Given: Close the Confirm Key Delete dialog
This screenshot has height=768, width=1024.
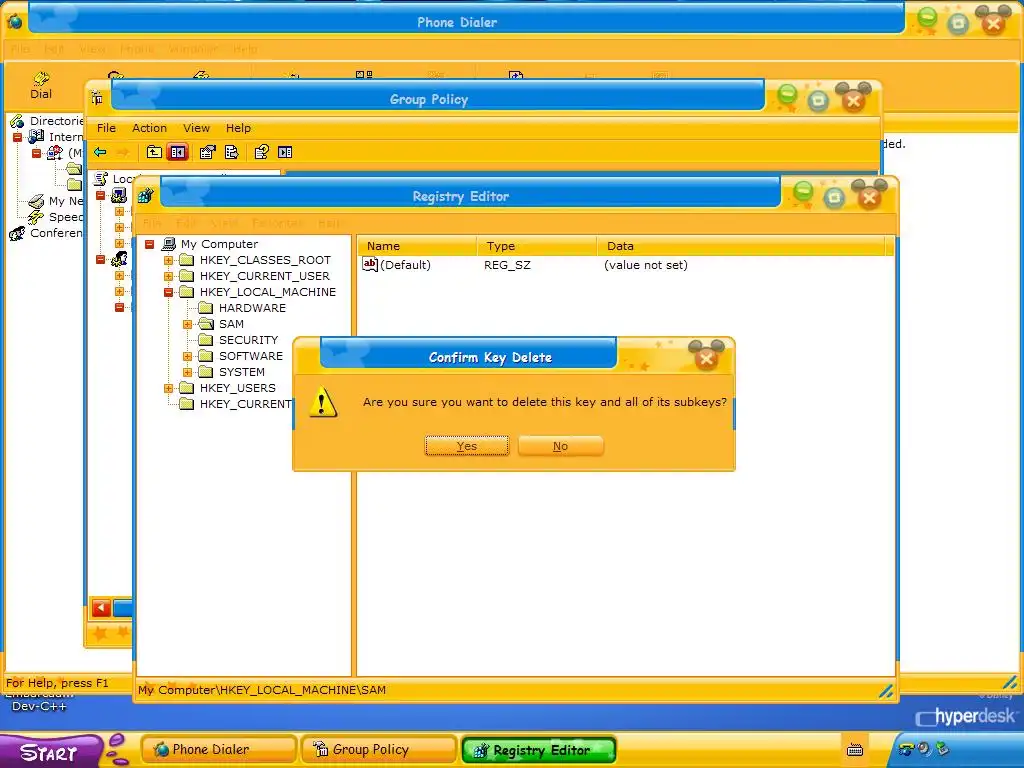Looking at the screenshot, I should 706,358.
